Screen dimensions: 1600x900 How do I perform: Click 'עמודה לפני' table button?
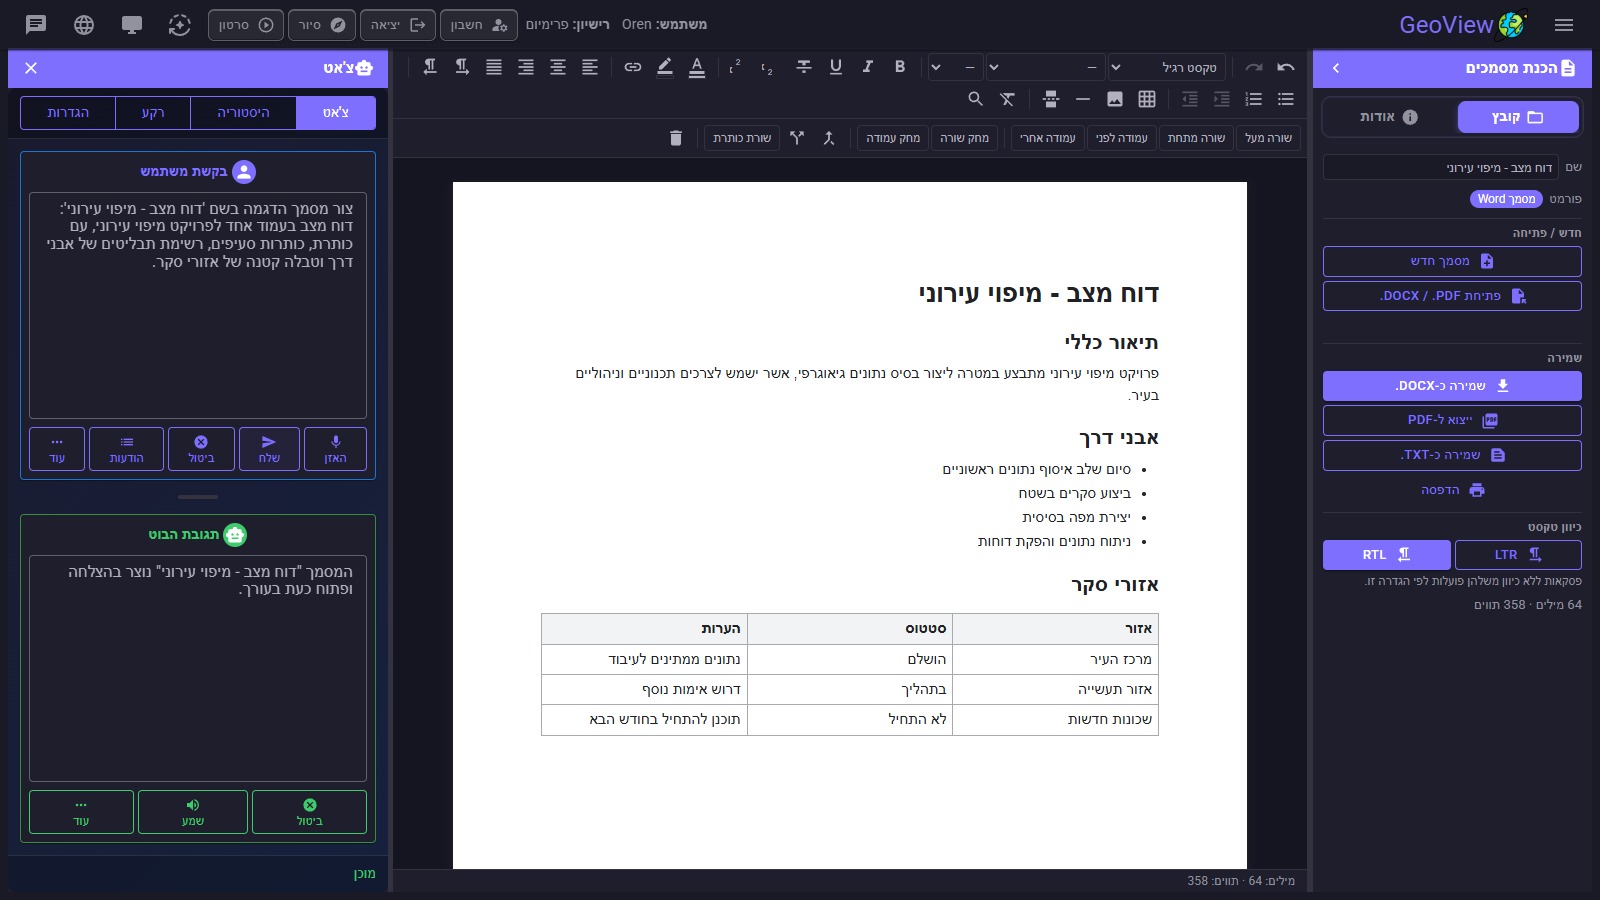(x=1121, y=138)
